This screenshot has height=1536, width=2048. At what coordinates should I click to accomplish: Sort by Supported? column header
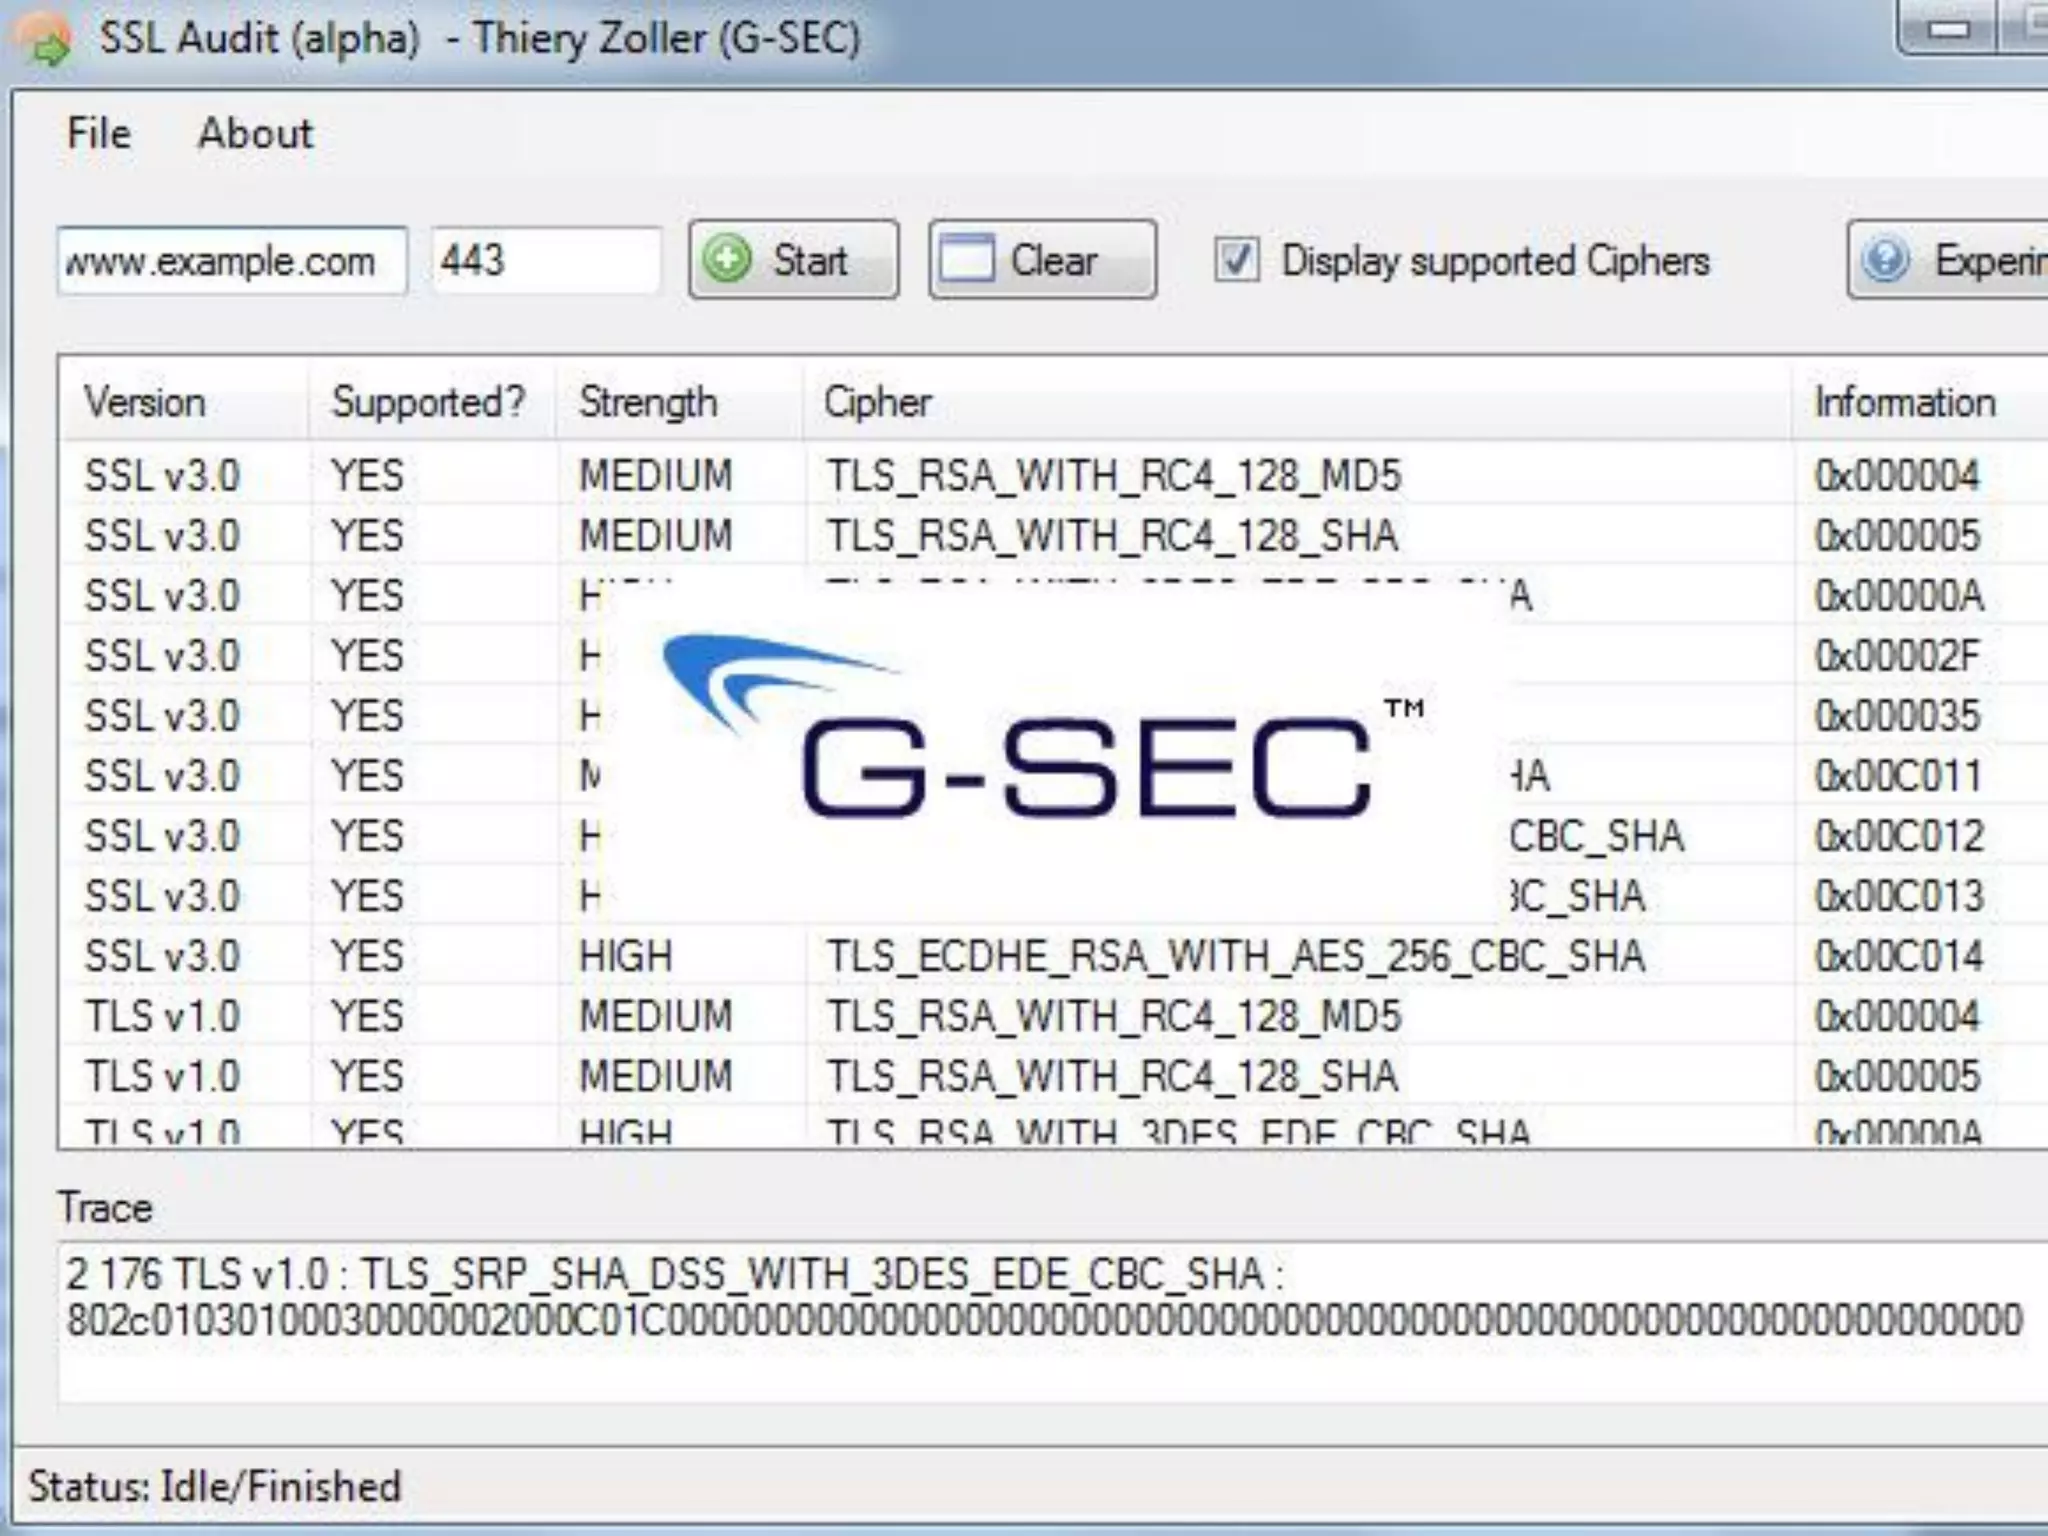(428, 402)
